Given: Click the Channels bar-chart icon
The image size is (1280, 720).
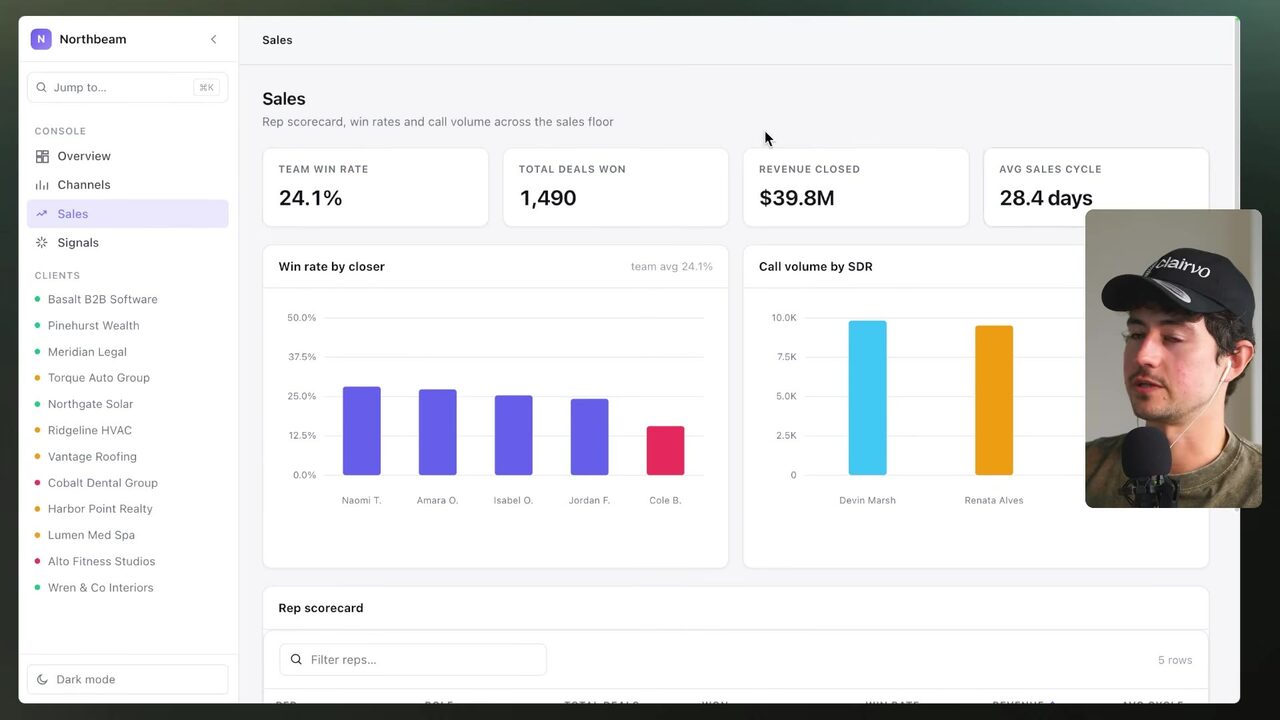Looking at the screenshot, I should [x=42, y=185].
